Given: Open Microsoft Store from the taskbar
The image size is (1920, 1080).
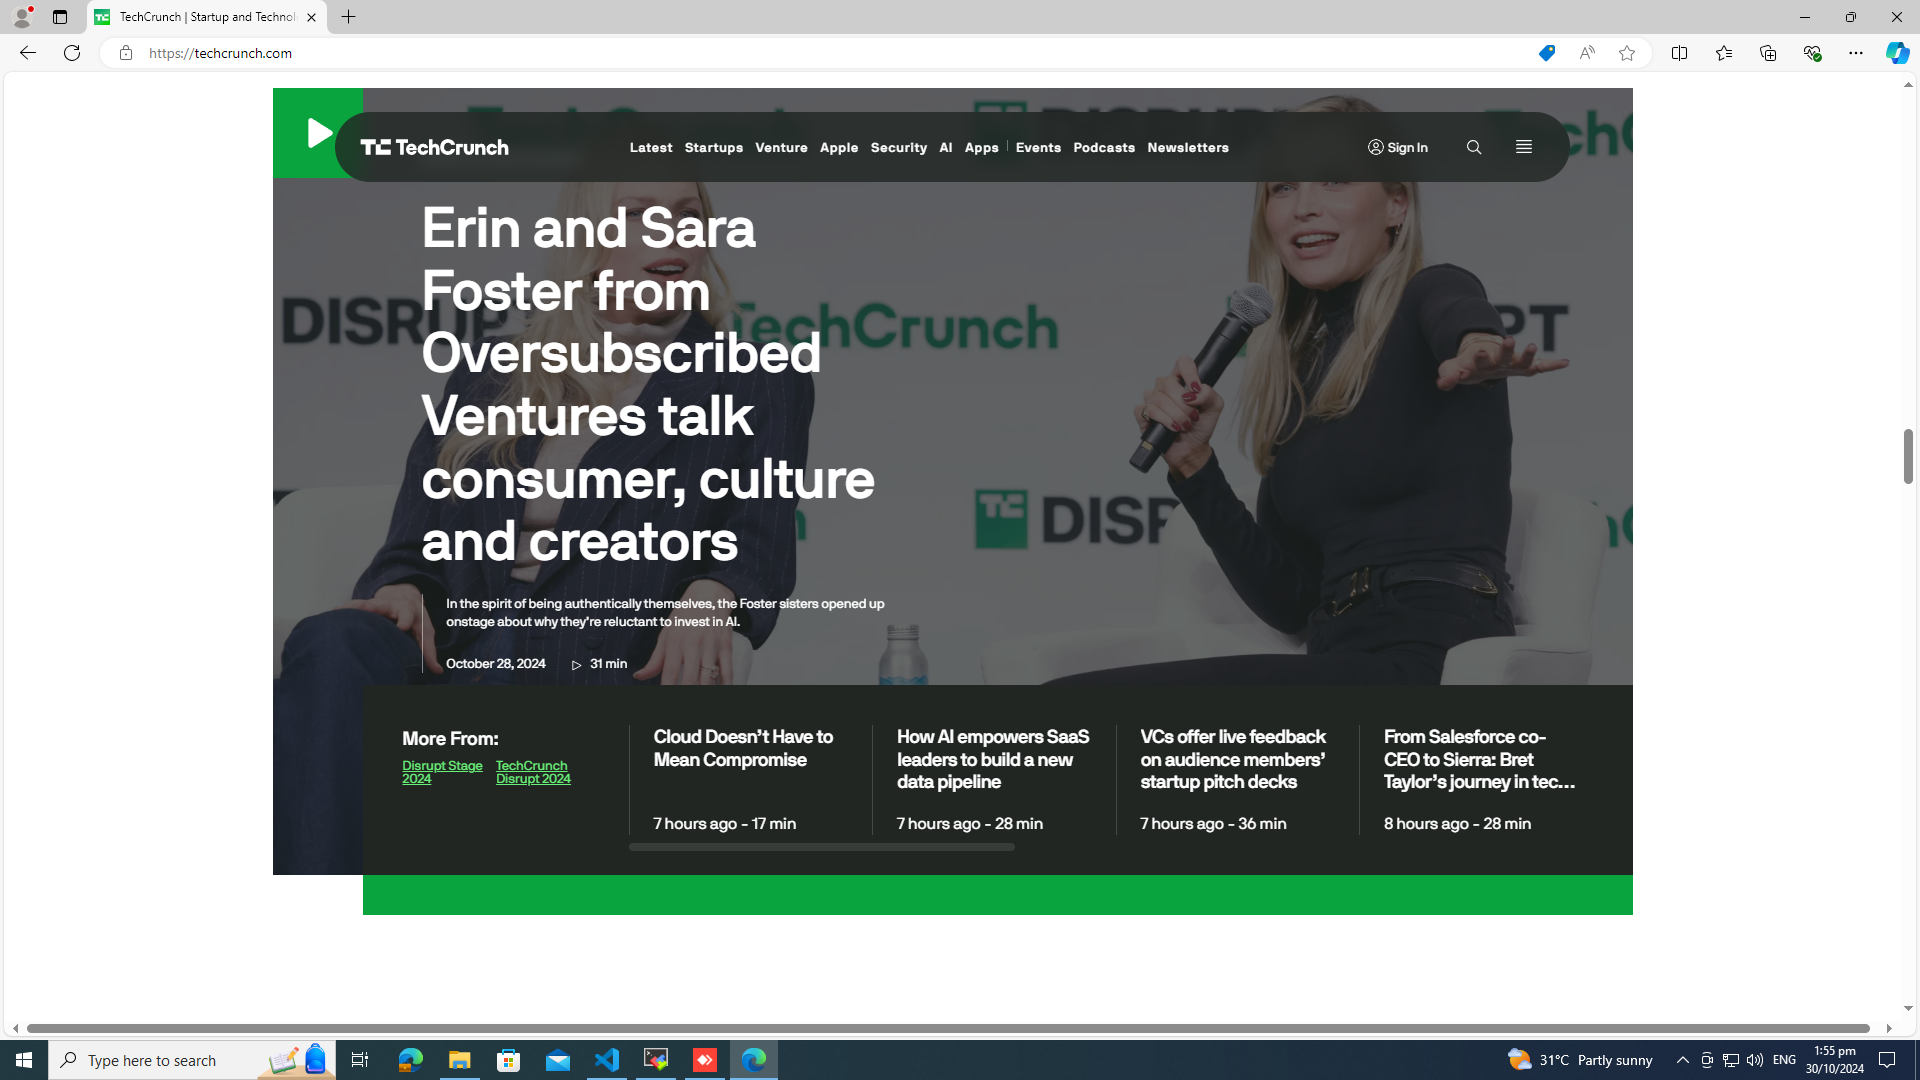Looking at the screenshot, I should pyautogui.click(x=509, y=1060).
